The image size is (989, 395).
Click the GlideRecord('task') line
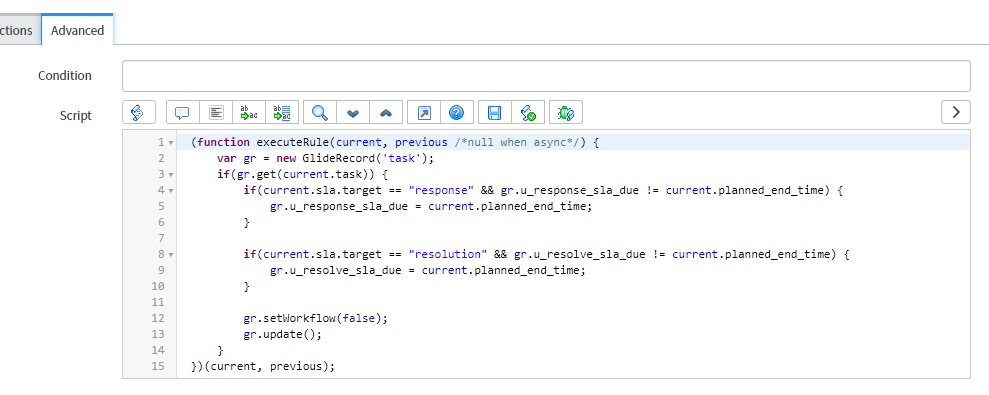coord(326,158)
